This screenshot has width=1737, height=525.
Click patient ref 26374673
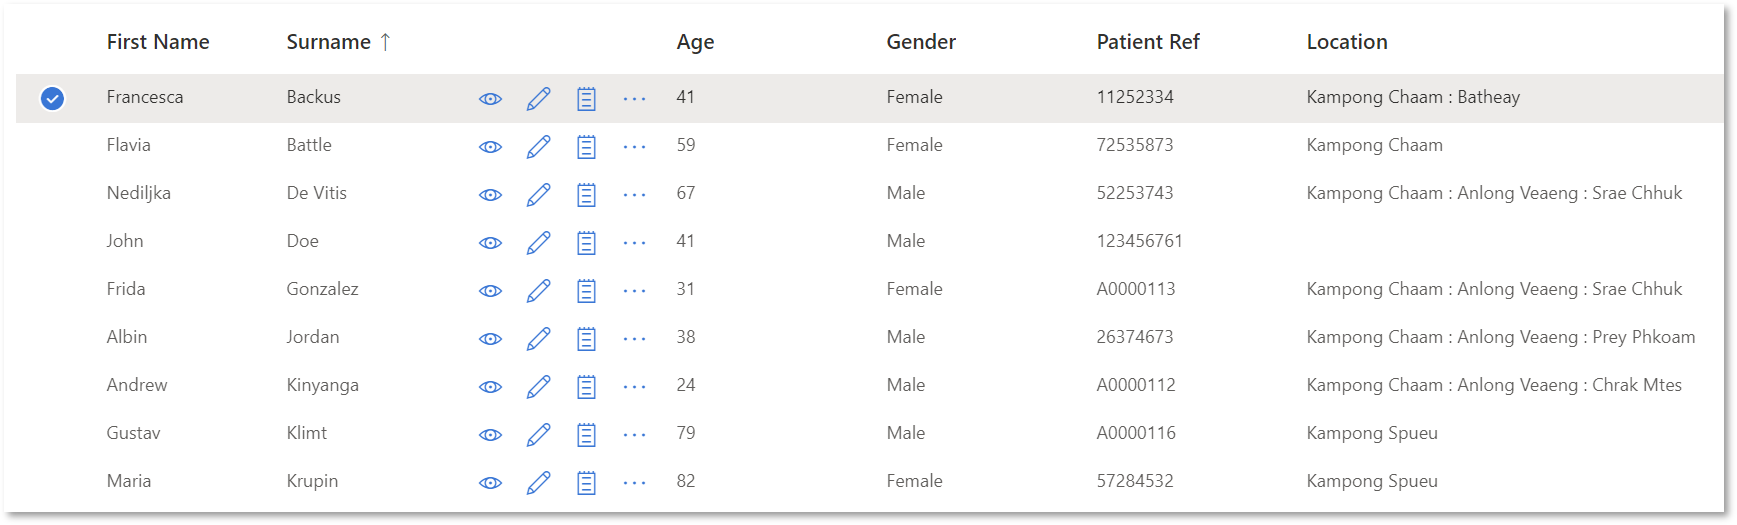point(1135,337)
